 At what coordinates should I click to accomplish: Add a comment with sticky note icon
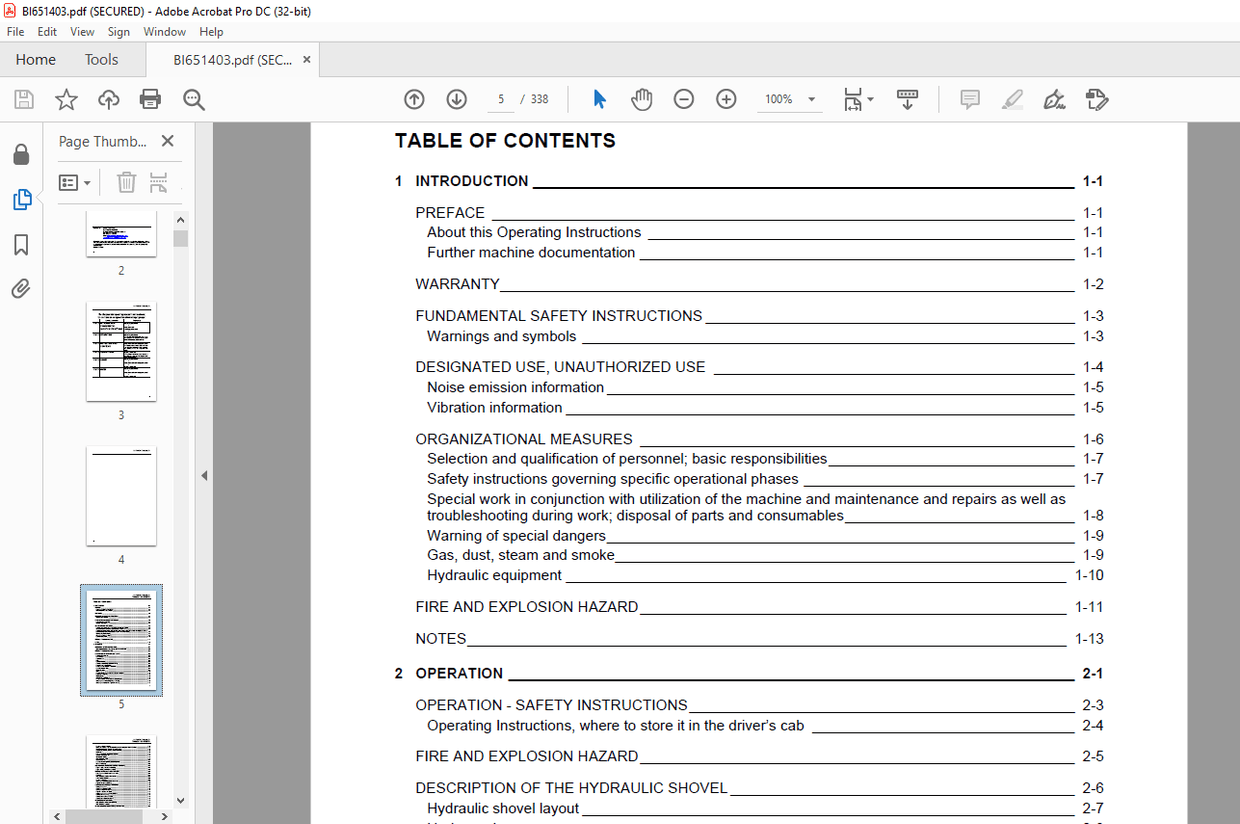coord(969,99)
